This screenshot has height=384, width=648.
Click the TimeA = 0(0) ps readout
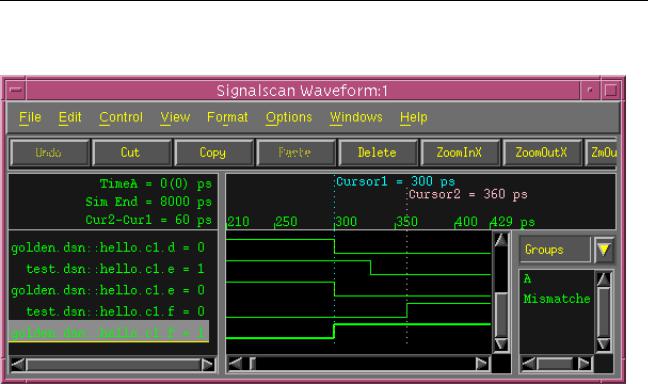point(156,184)
